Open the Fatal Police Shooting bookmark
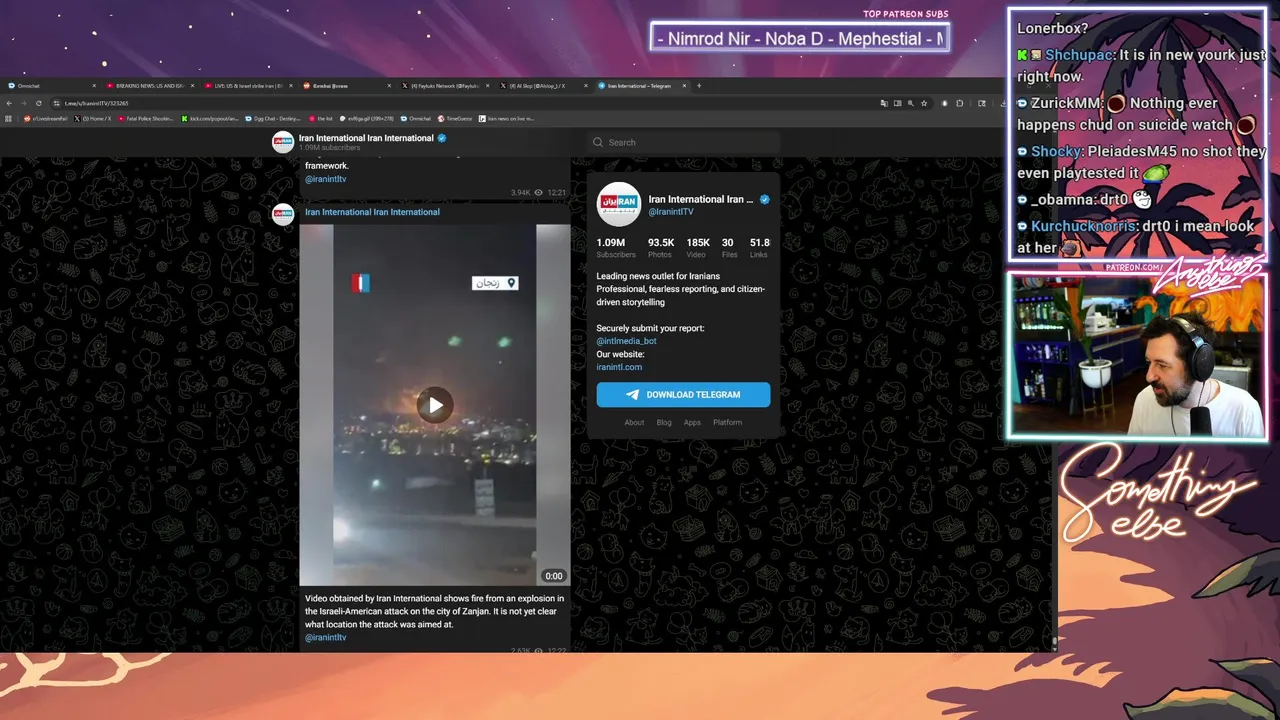1280x720 pixels. tap(146, 118)
